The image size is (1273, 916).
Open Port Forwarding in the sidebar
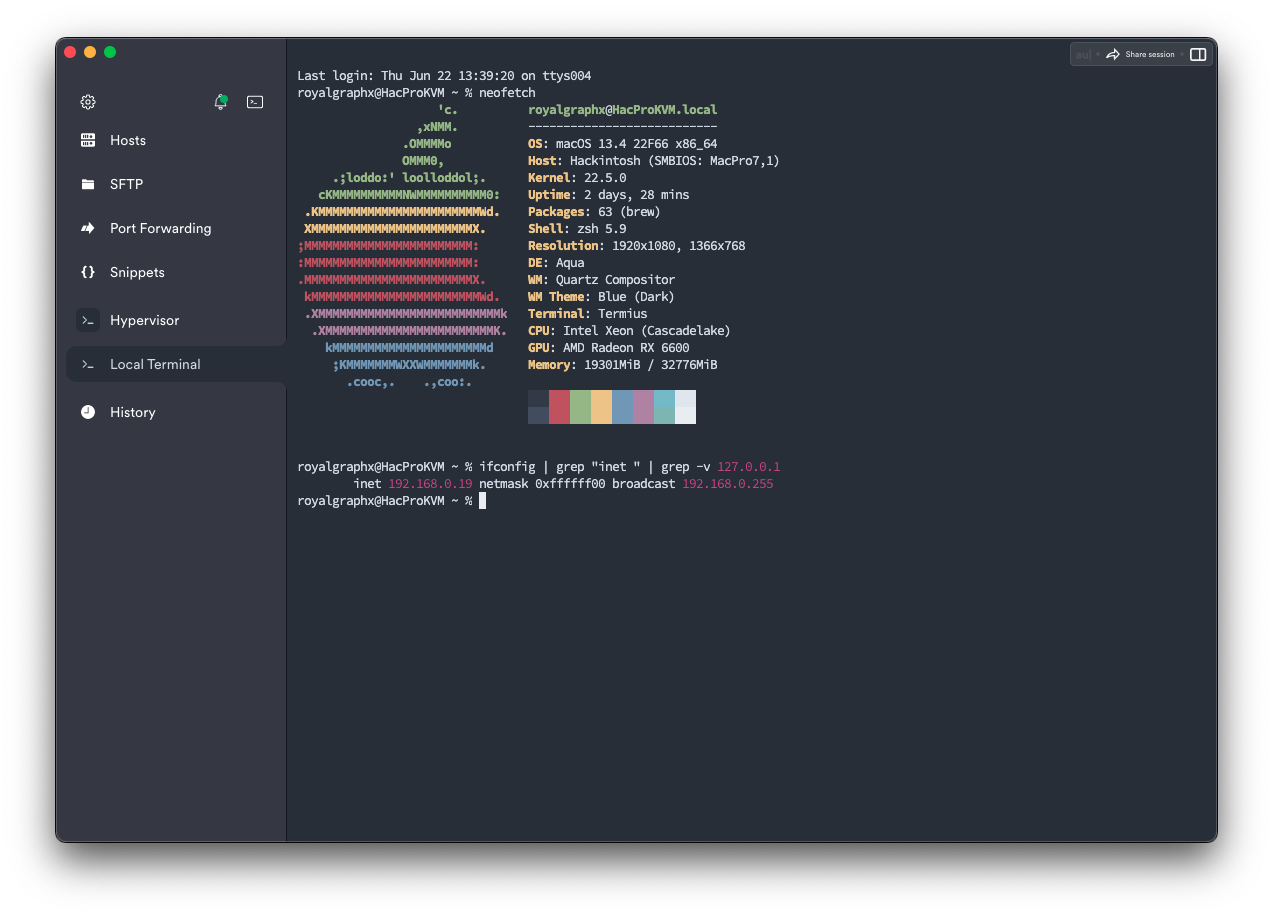(x=160, y=228)
